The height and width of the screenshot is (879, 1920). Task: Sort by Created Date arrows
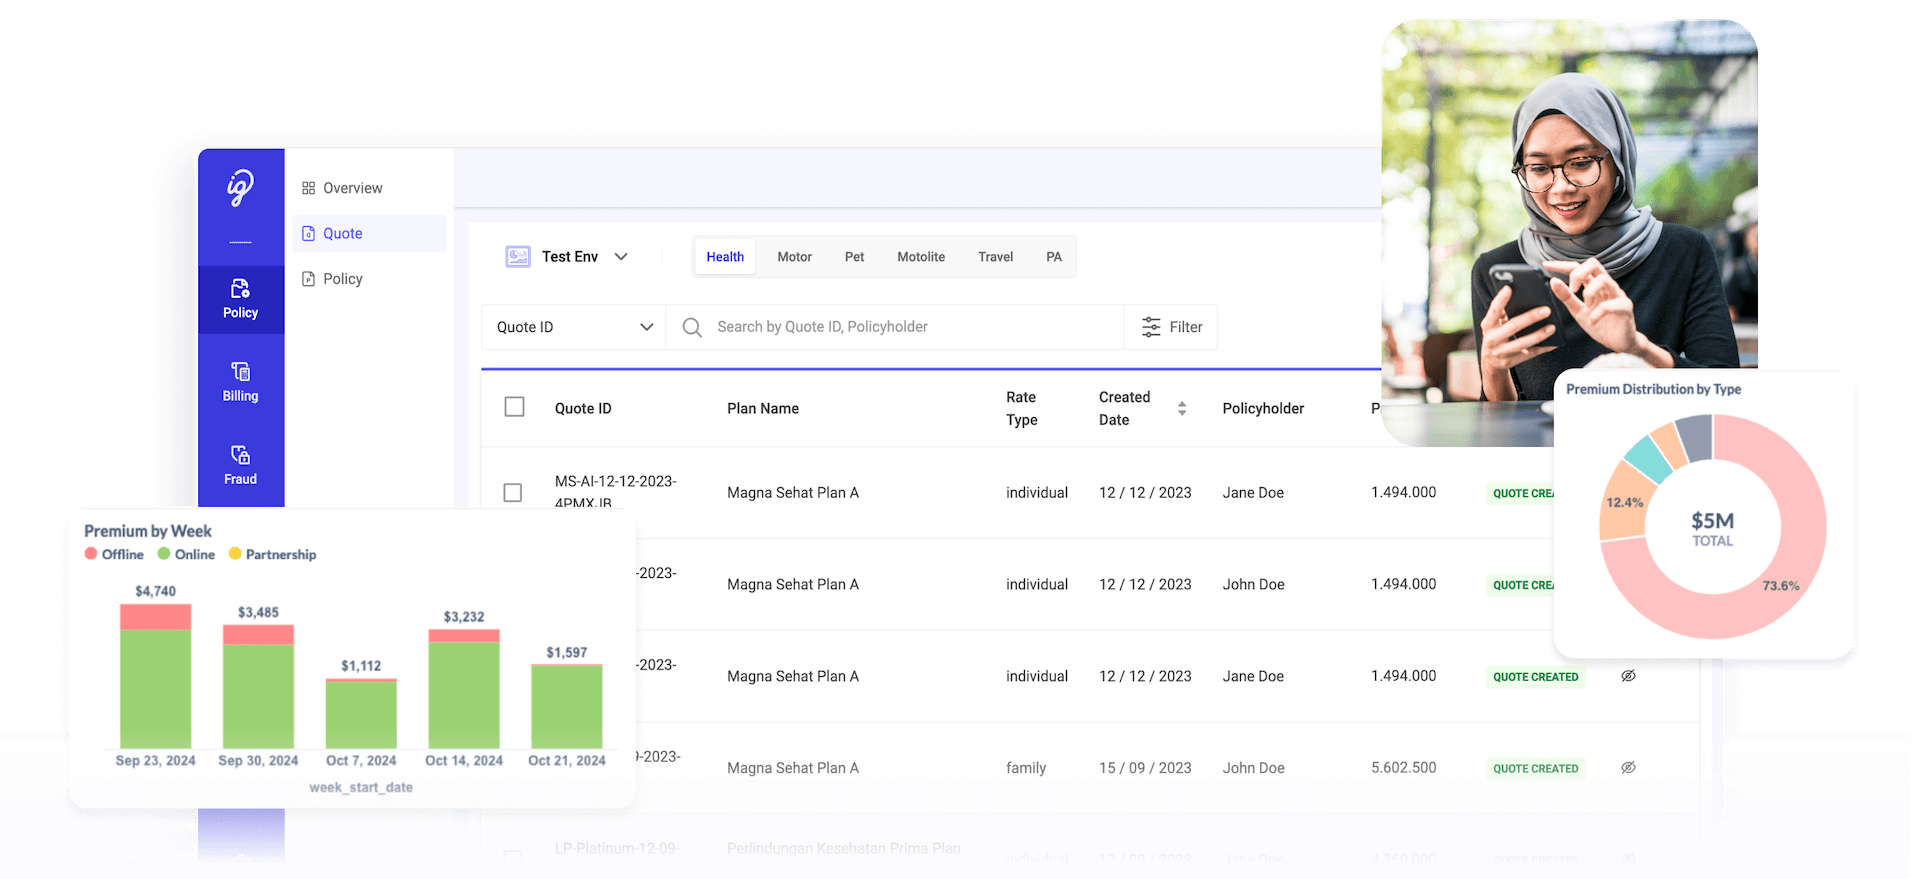tap(1182, 408)
